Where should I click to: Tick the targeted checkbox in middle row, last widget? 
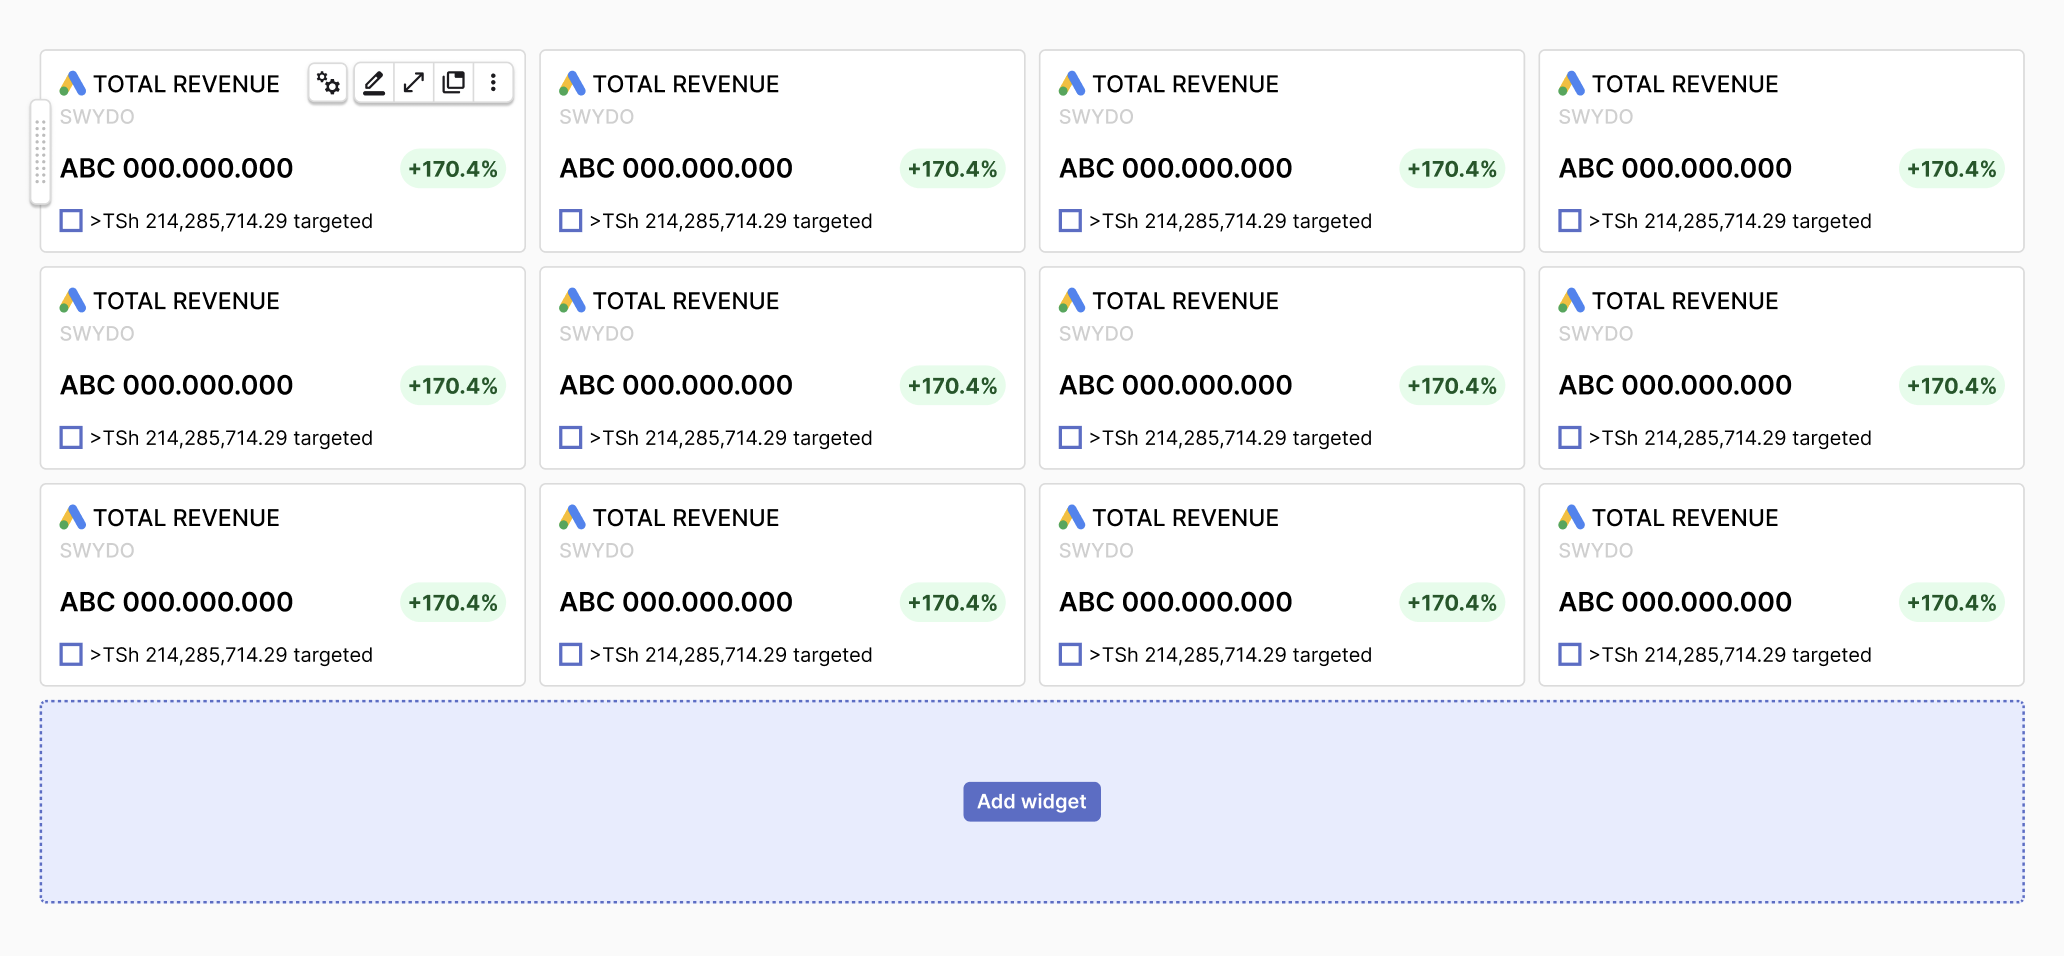[x=1570, y=437]
